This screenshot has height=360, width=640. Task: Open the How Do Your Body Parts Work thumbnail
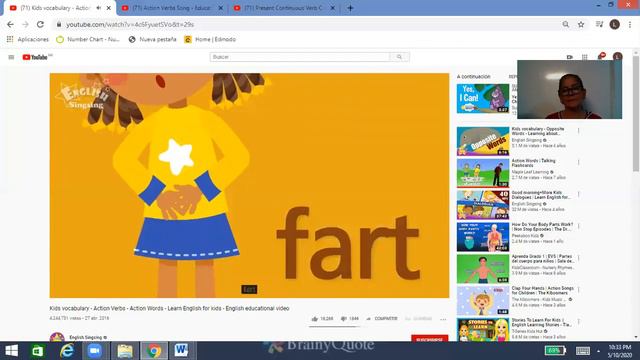click(x=483, y=237)
